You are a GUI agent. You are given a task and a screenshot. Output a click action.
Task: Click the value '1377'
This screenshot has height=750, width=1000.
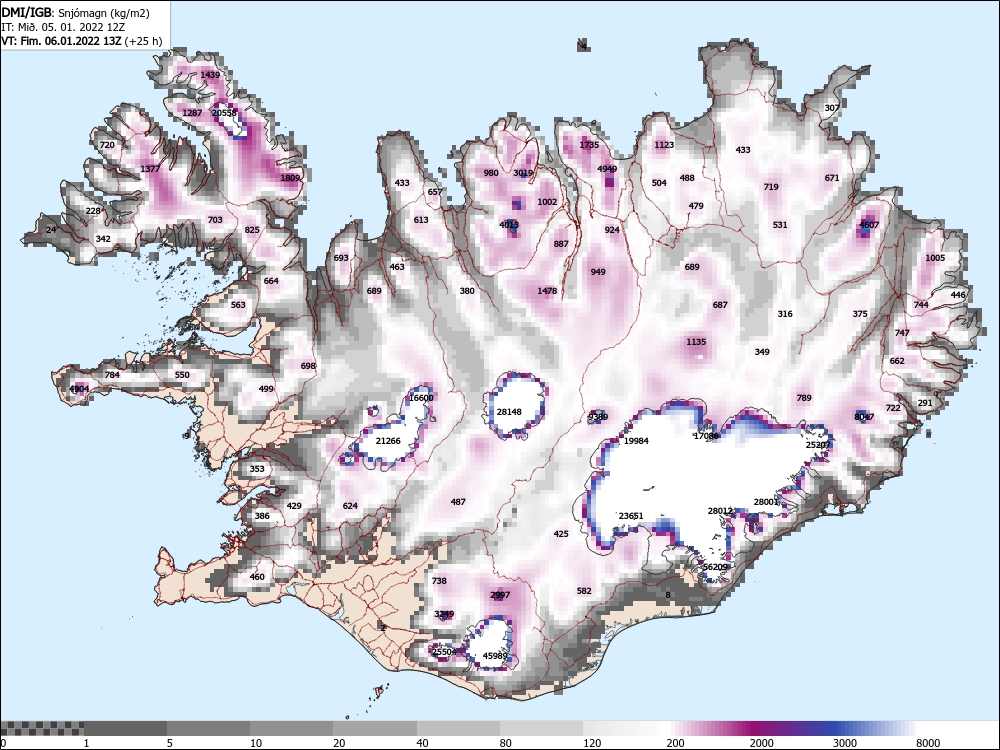point(150,169)
